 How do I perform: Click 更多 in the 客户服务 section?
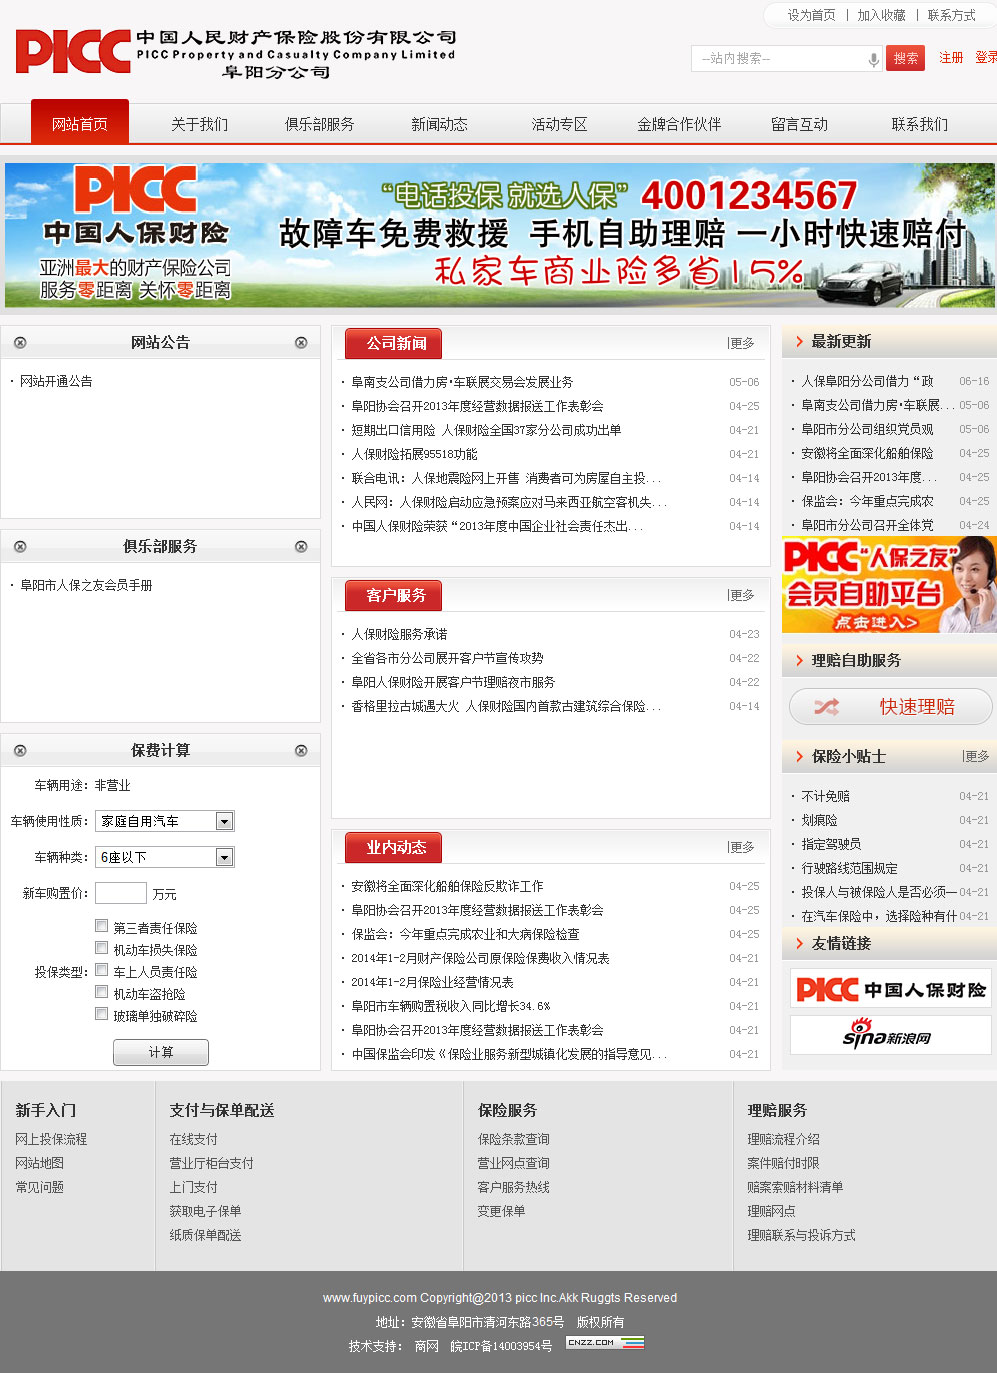[x=742, y=595]
